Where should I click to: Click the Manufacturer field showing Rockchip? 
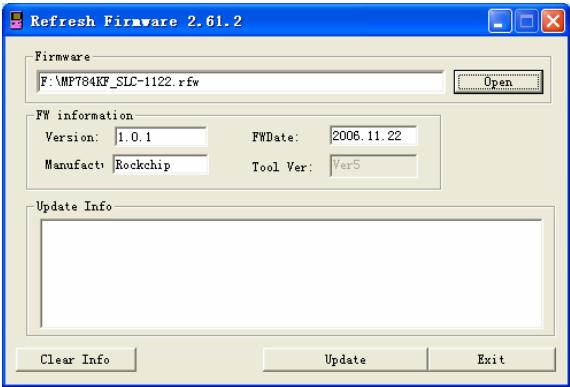click(160, 165)
